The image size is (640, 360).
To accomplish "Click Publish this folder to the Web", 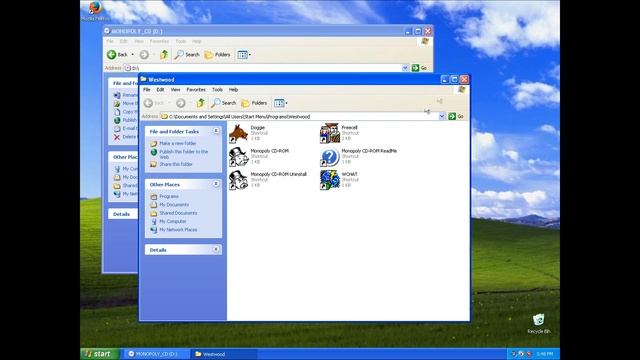I will (184, 154).
